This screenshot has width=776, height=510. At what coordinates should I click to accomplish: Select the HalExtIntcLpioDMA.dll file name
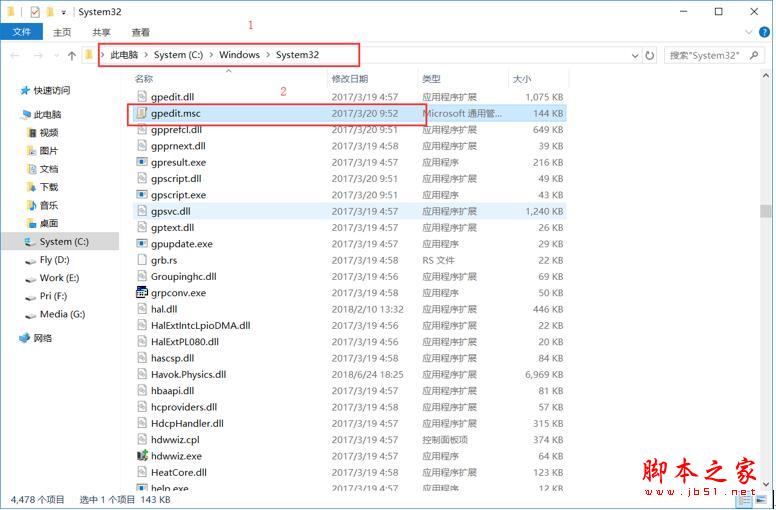pos(200,325)
